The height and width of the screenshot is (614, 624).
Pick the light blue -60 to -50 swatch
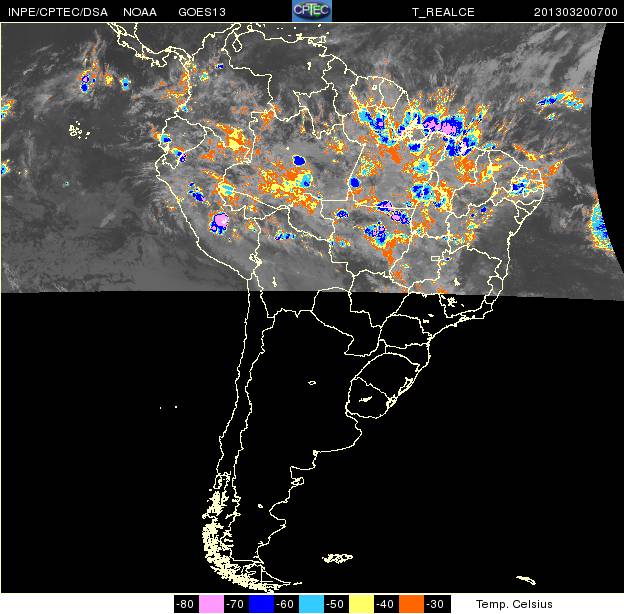point(311,604)
